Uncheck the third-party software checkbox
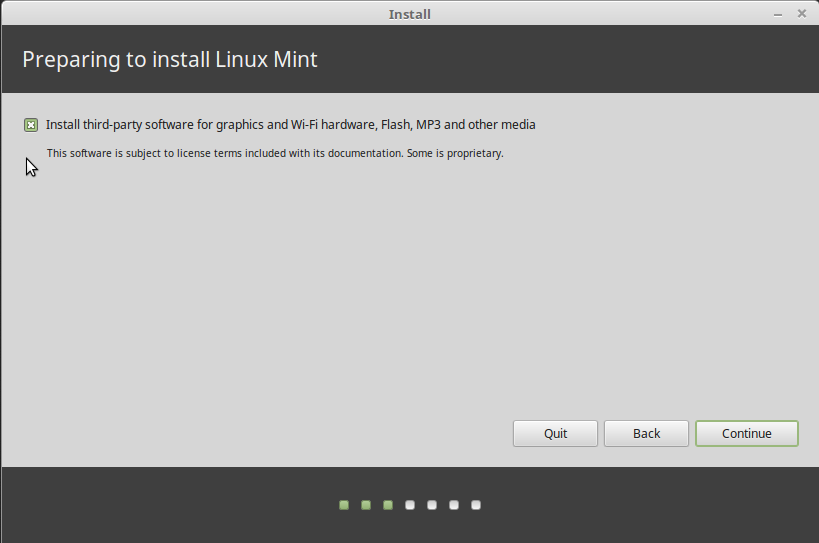The image size is (819, 543). click(x=31, y=125)
